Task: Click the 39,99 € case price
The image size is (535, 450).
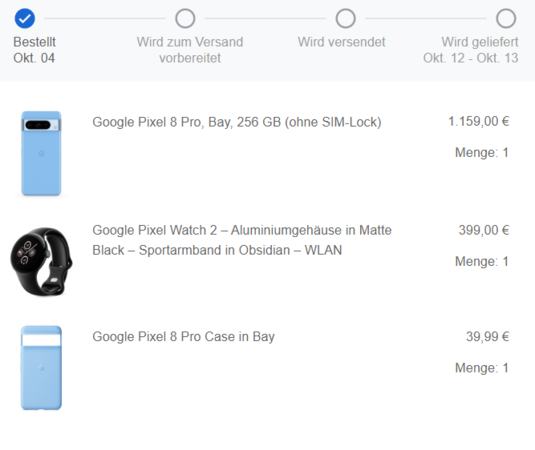Action: click(x=488, y=337)
